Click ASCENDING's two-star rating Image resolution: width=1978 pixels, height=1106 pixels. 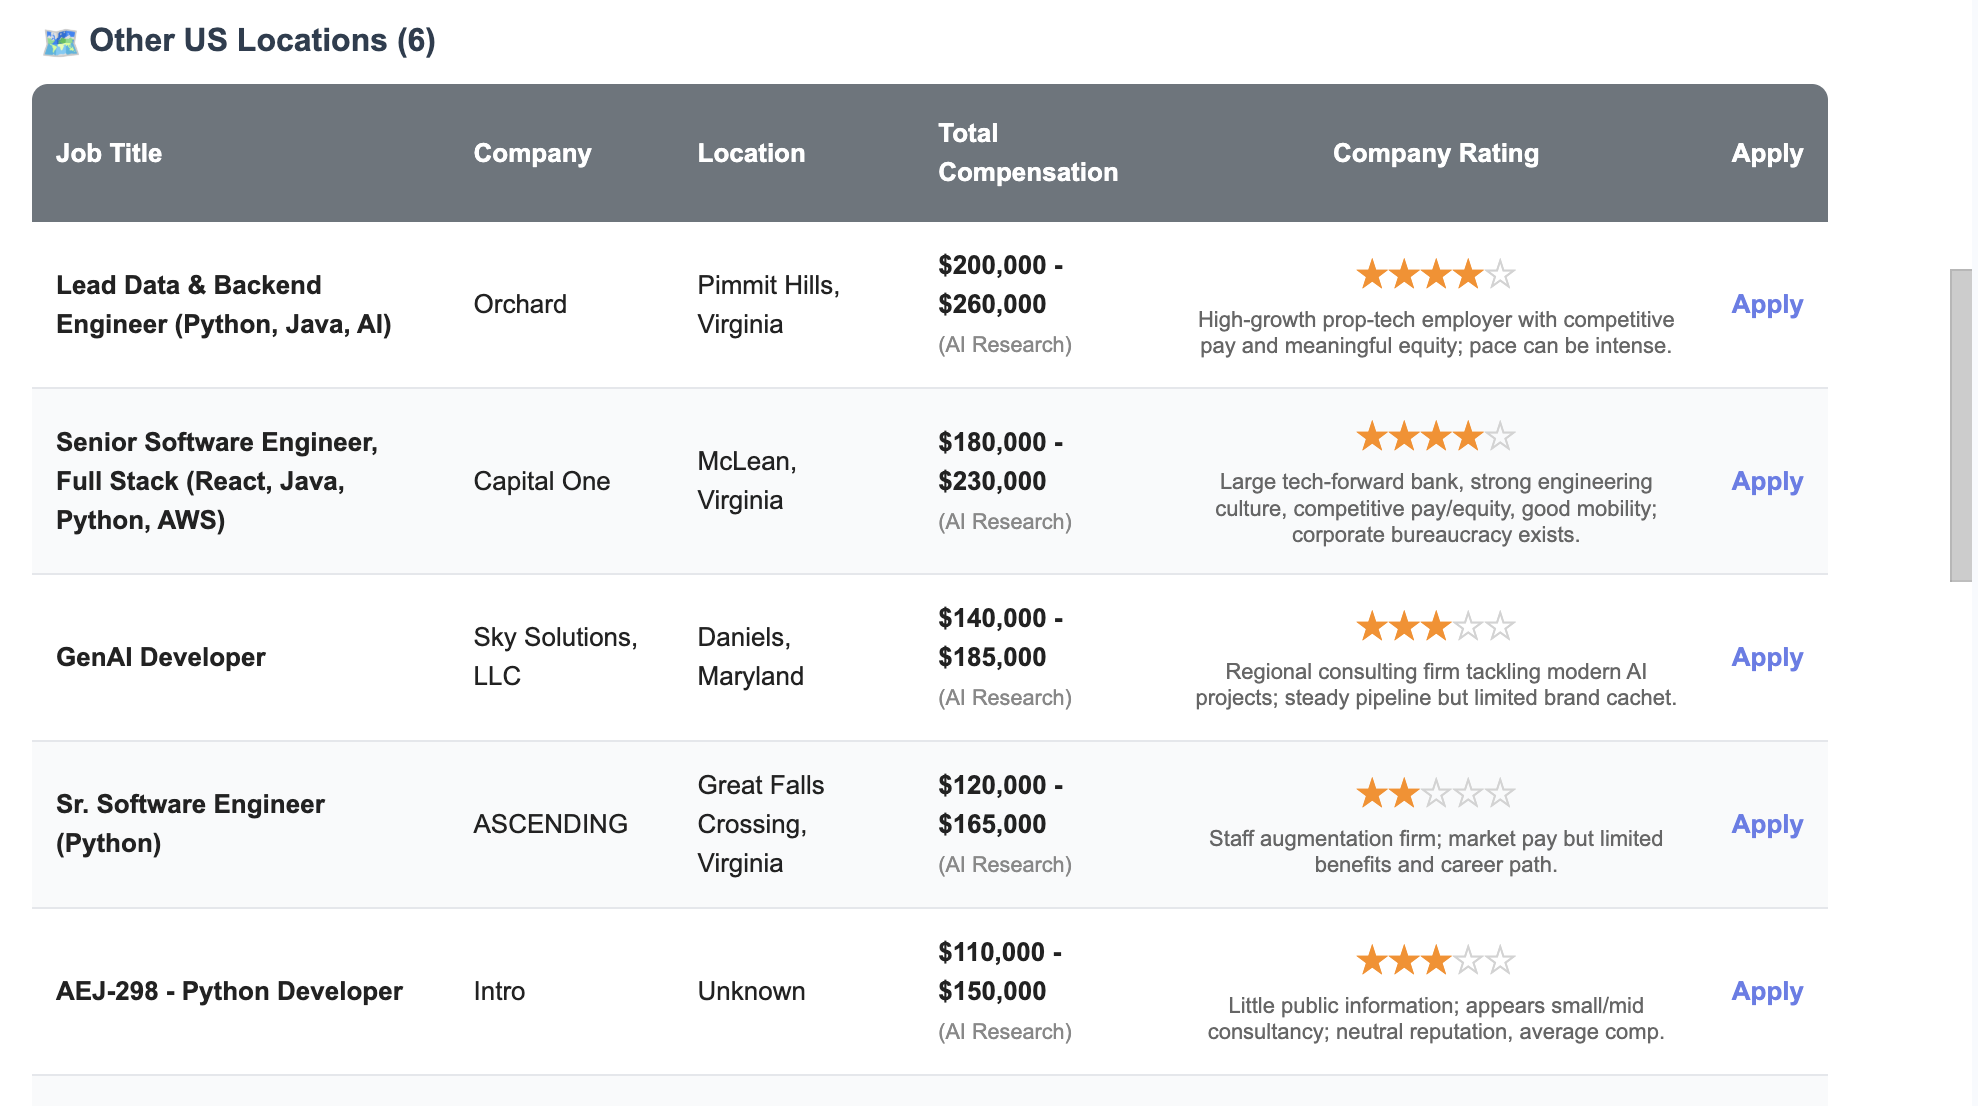1435,794
